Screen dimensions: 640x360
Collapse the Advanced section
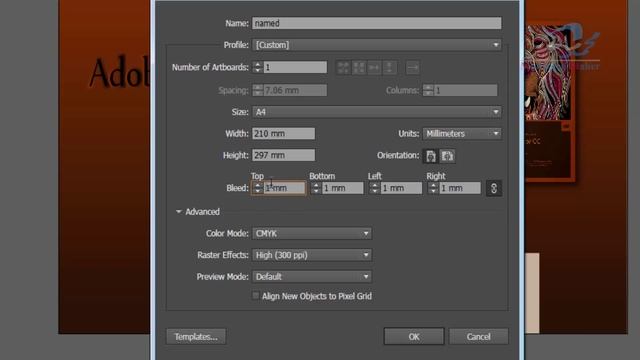tap(179, 211)
